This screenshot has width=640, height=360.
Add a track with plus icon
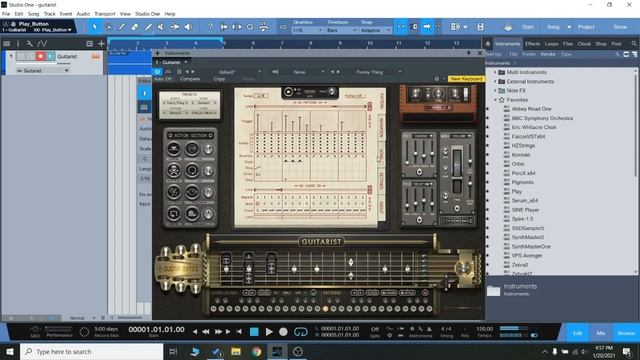click(101, 43)
